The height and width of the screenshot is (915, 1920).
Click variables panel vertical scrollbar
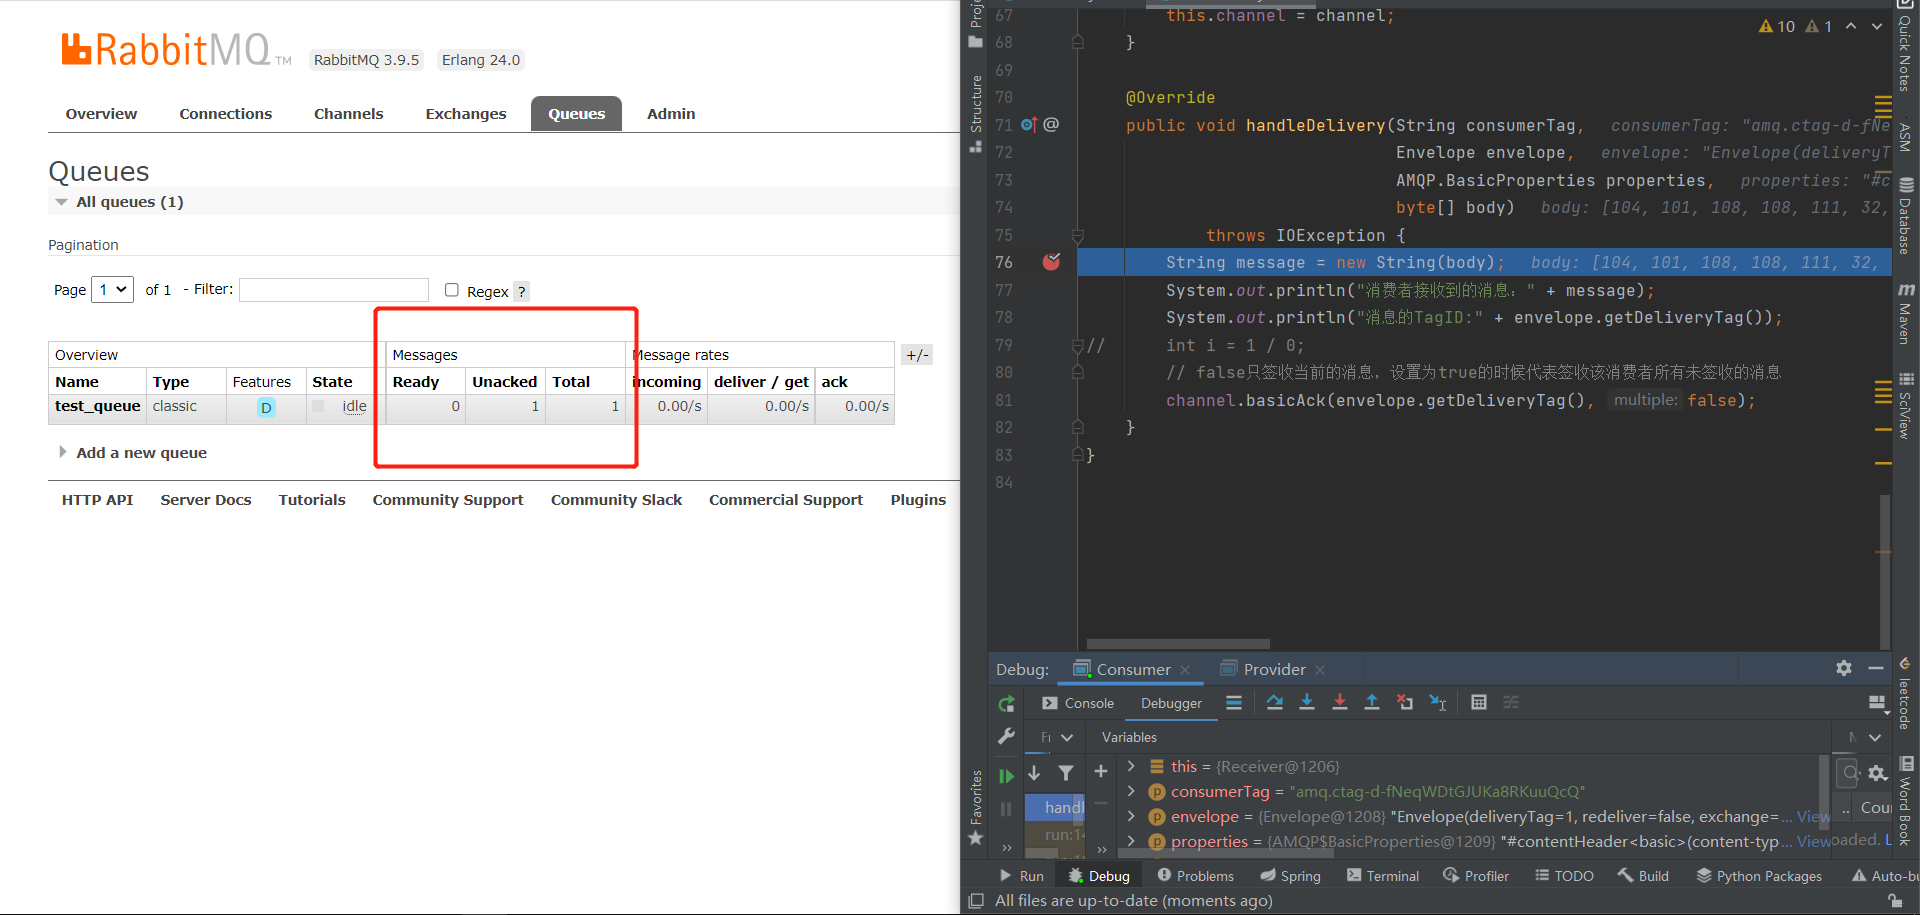(x=1824, y=790)
